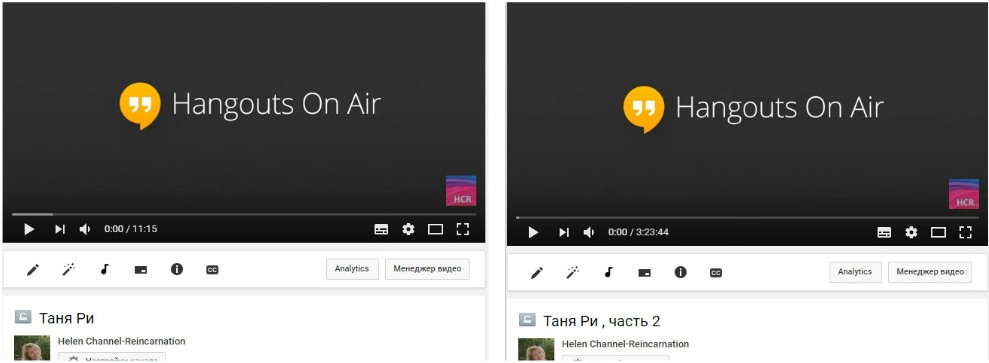Toggle theater mode in left player

pos(435,229)
